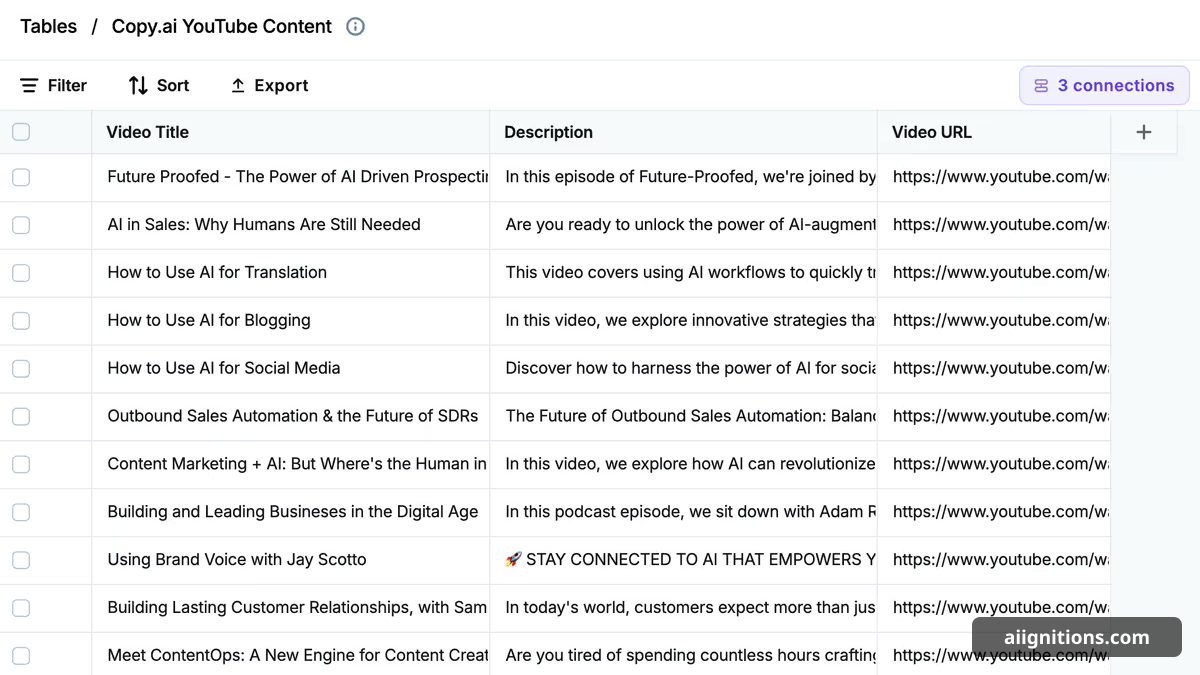This screenshot has width=1200, height=675.
Task: Tick the Building and Leading Businesses row checkbox
Action: [21, 512]
